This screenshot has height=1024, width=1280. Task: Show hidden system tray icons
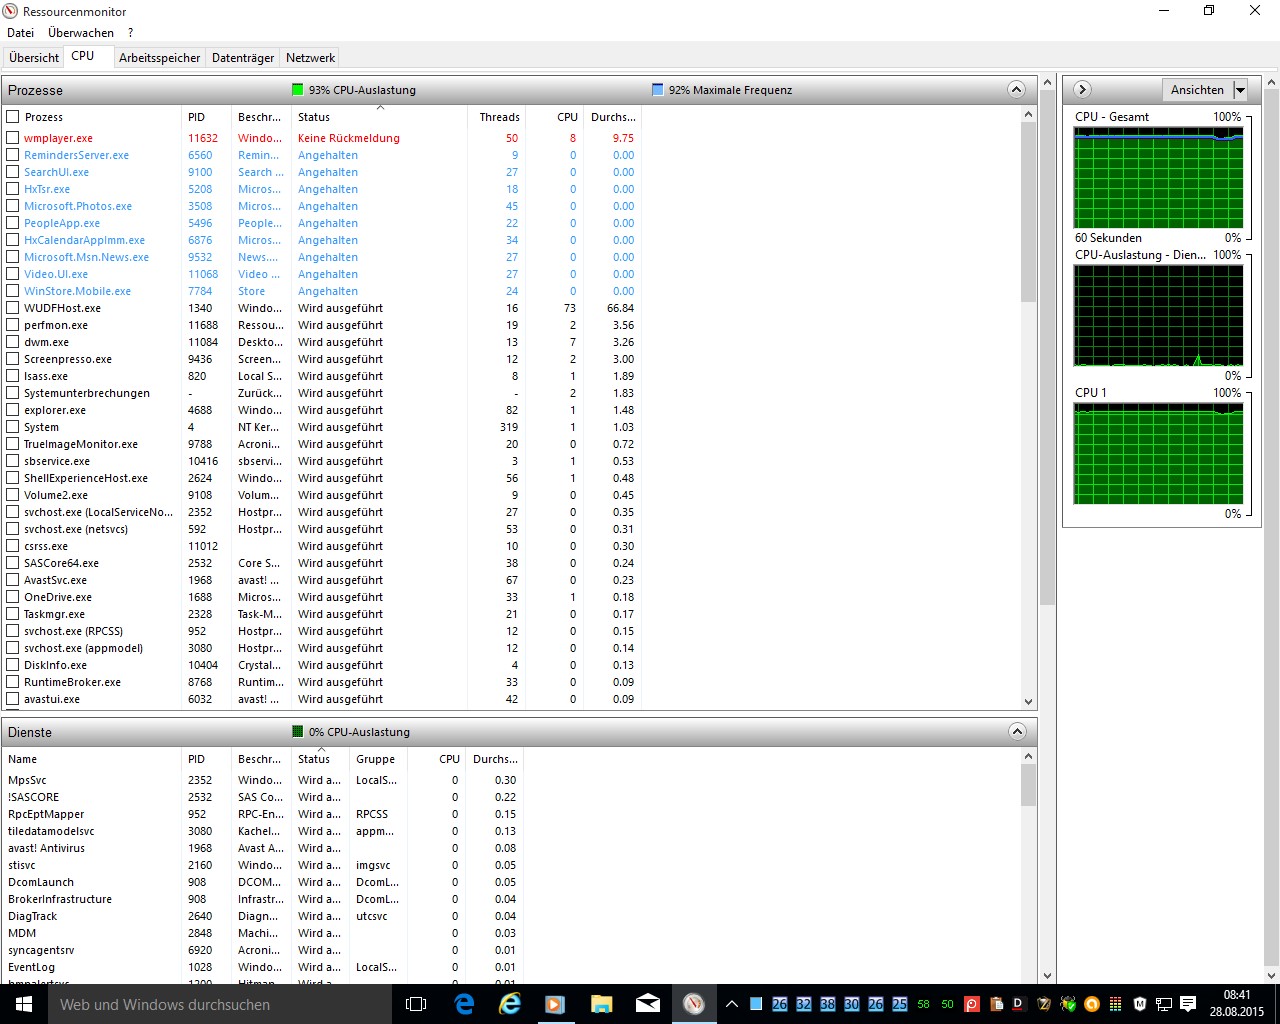pyautogui.click(x=732, y=1004)
